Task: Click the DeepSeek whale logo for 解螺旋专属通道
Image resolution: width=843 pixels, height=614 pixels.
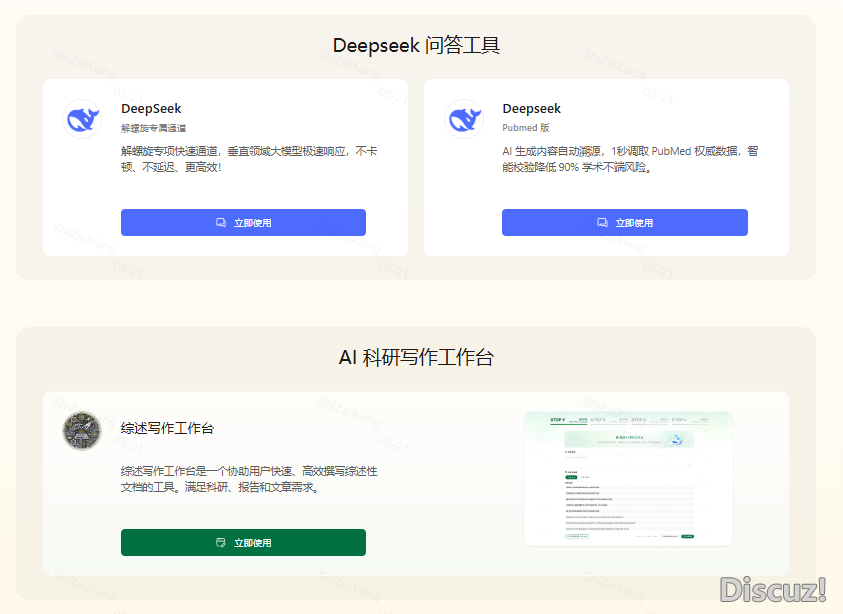Action: tap(82, 119)
